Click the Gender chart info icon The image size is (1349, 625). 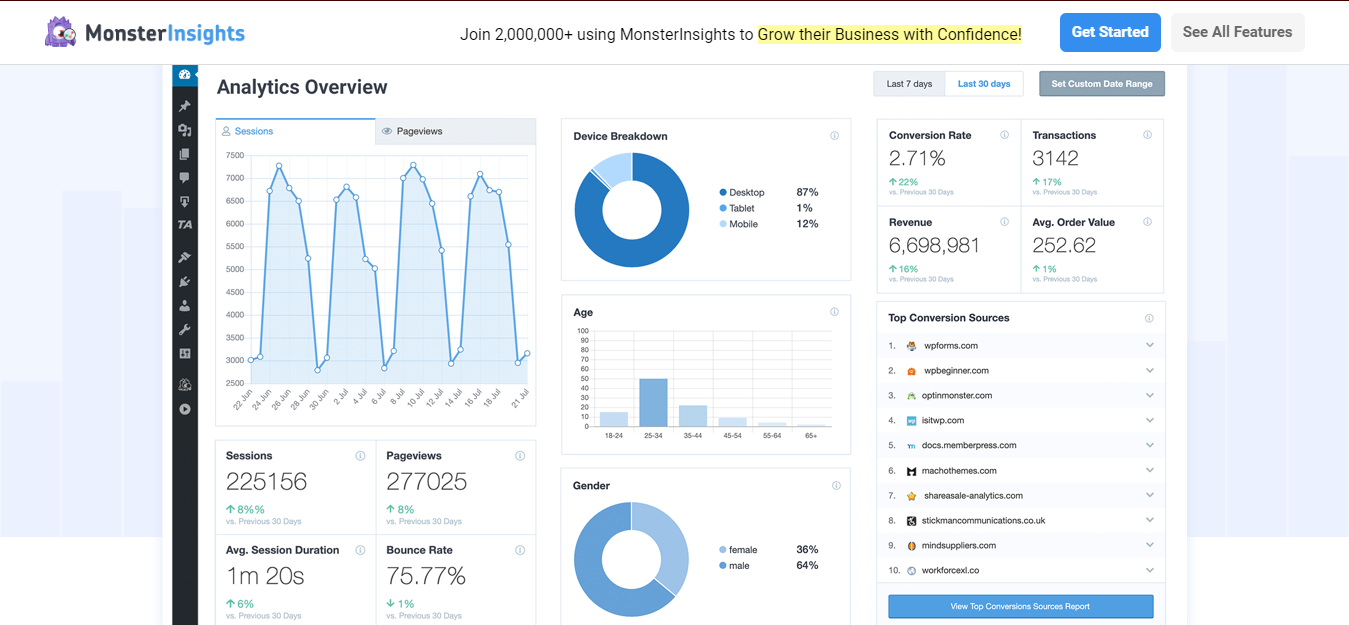pos(836,486)
